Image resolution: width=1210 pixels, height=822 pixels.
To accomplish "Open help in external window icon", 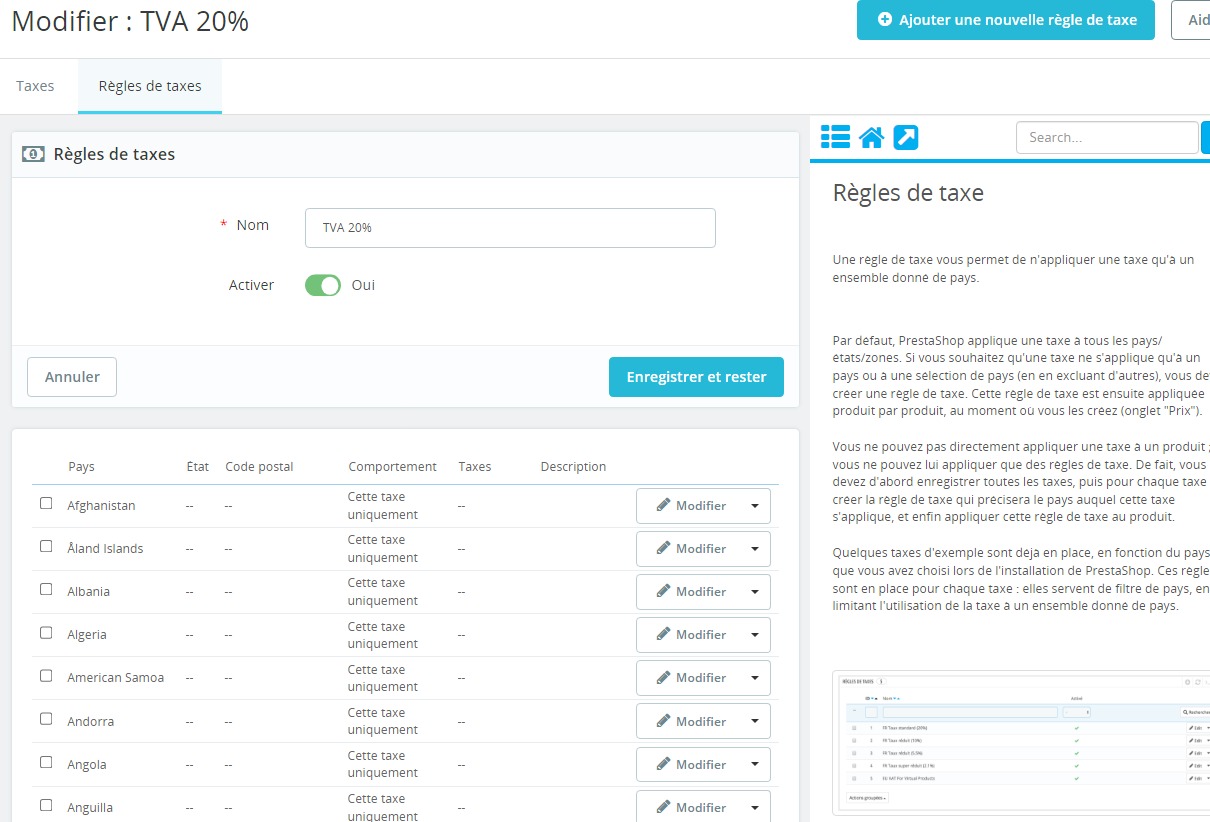I will point(906,137).
